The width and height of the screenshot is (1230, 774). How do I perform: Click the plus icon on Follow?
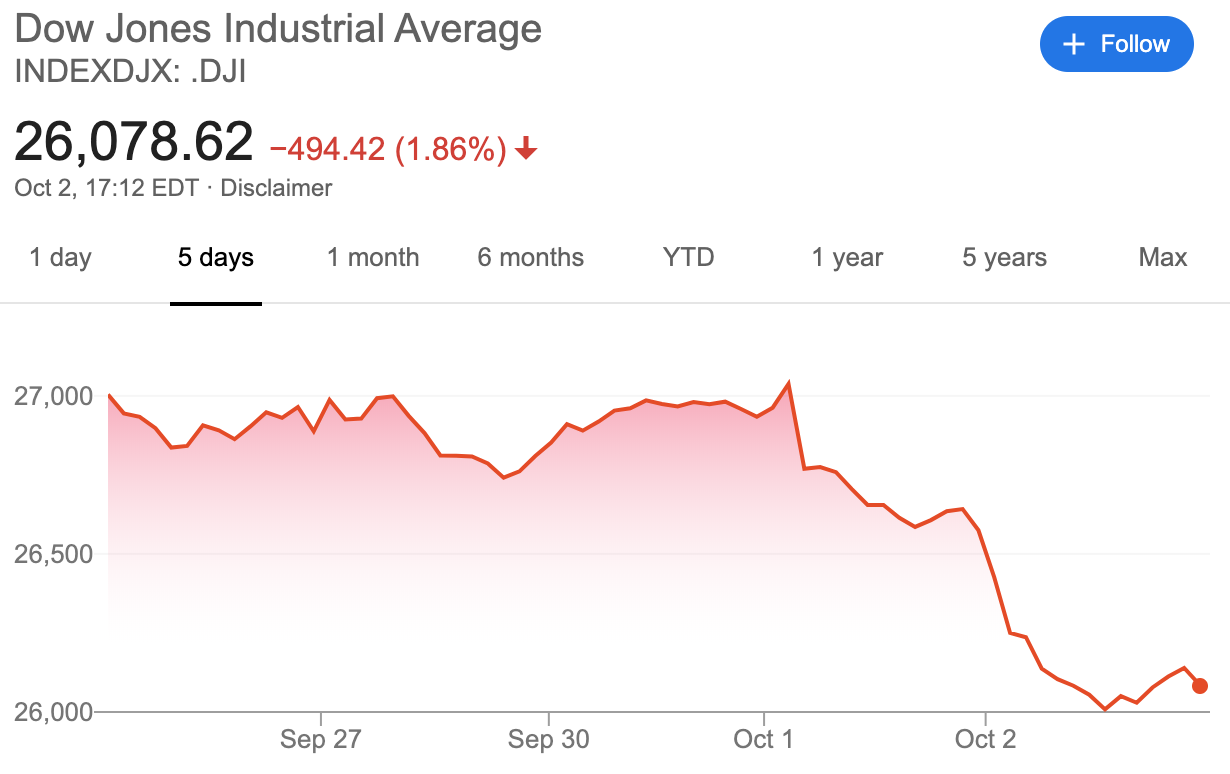pos(1073,45)
